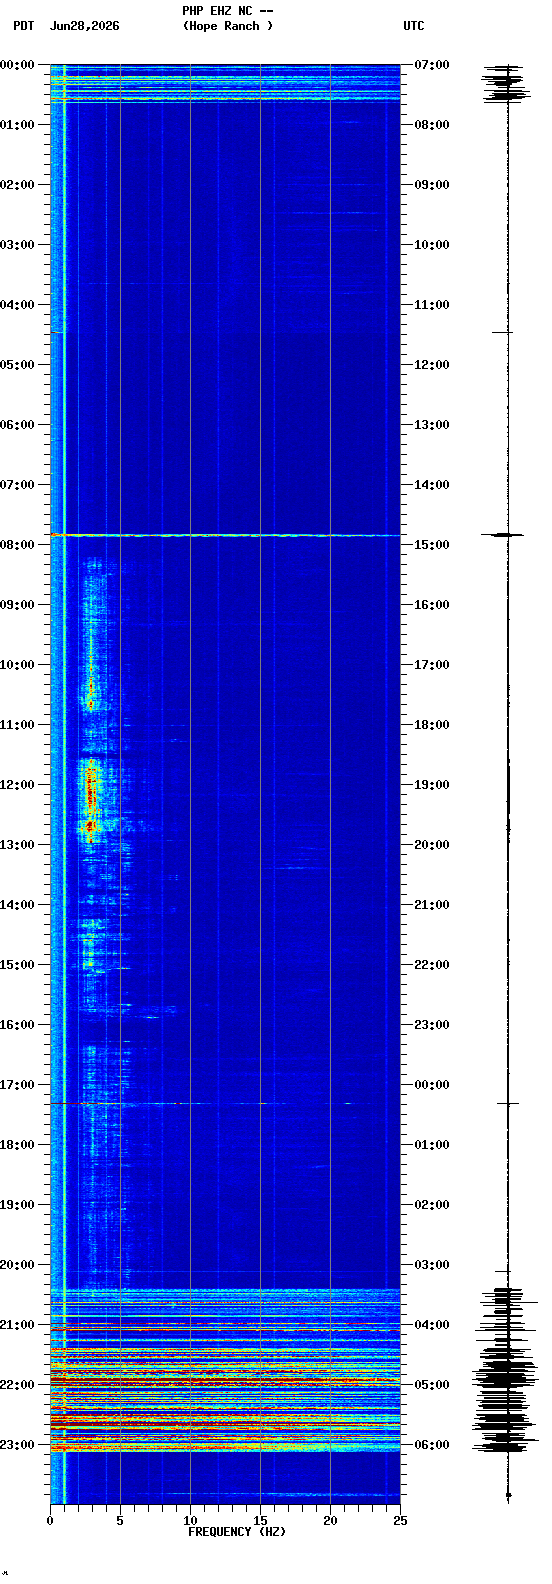Image resolution: width=552 pixels, height=1584 pixels.
Task: Click the 23:00 PDT time label
Action: tap(17, 1444)
